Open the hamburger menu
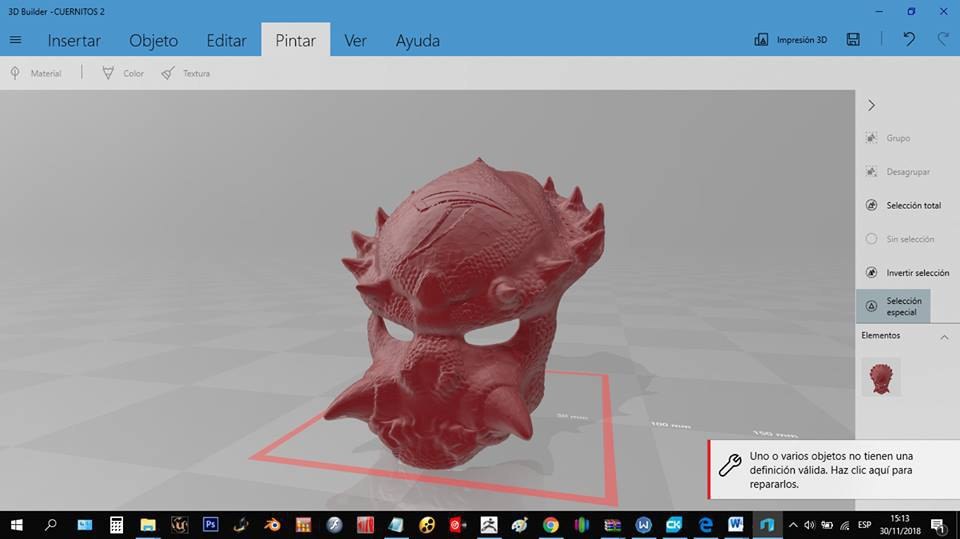 pos(15,40)
